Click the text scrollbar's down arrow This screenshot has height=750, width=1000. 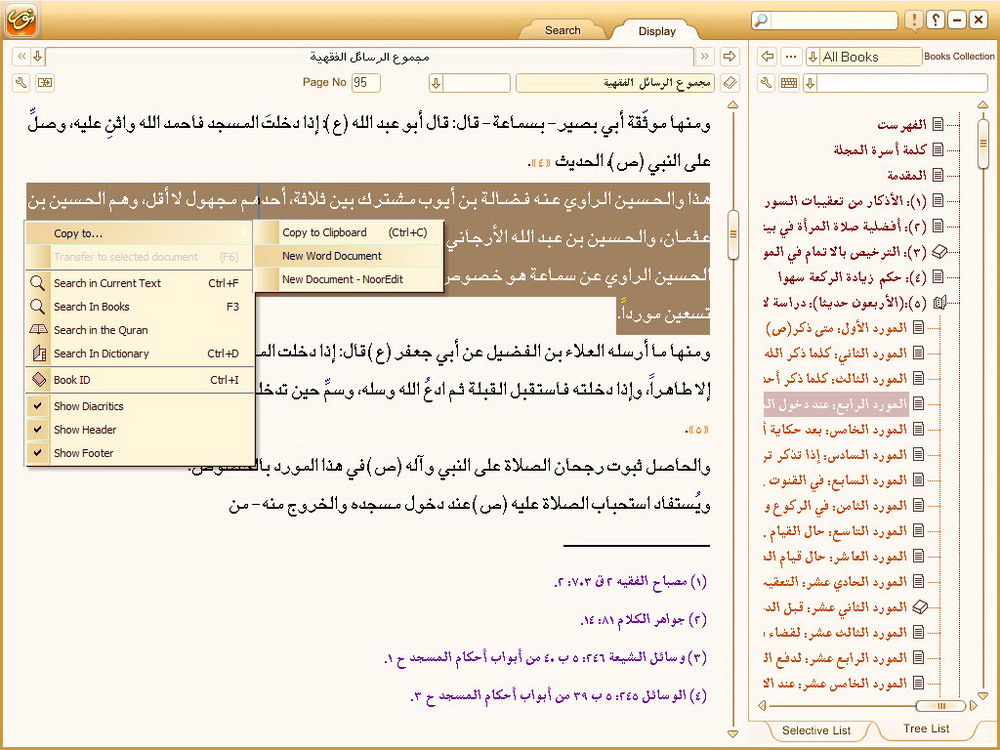coord(733,734)
